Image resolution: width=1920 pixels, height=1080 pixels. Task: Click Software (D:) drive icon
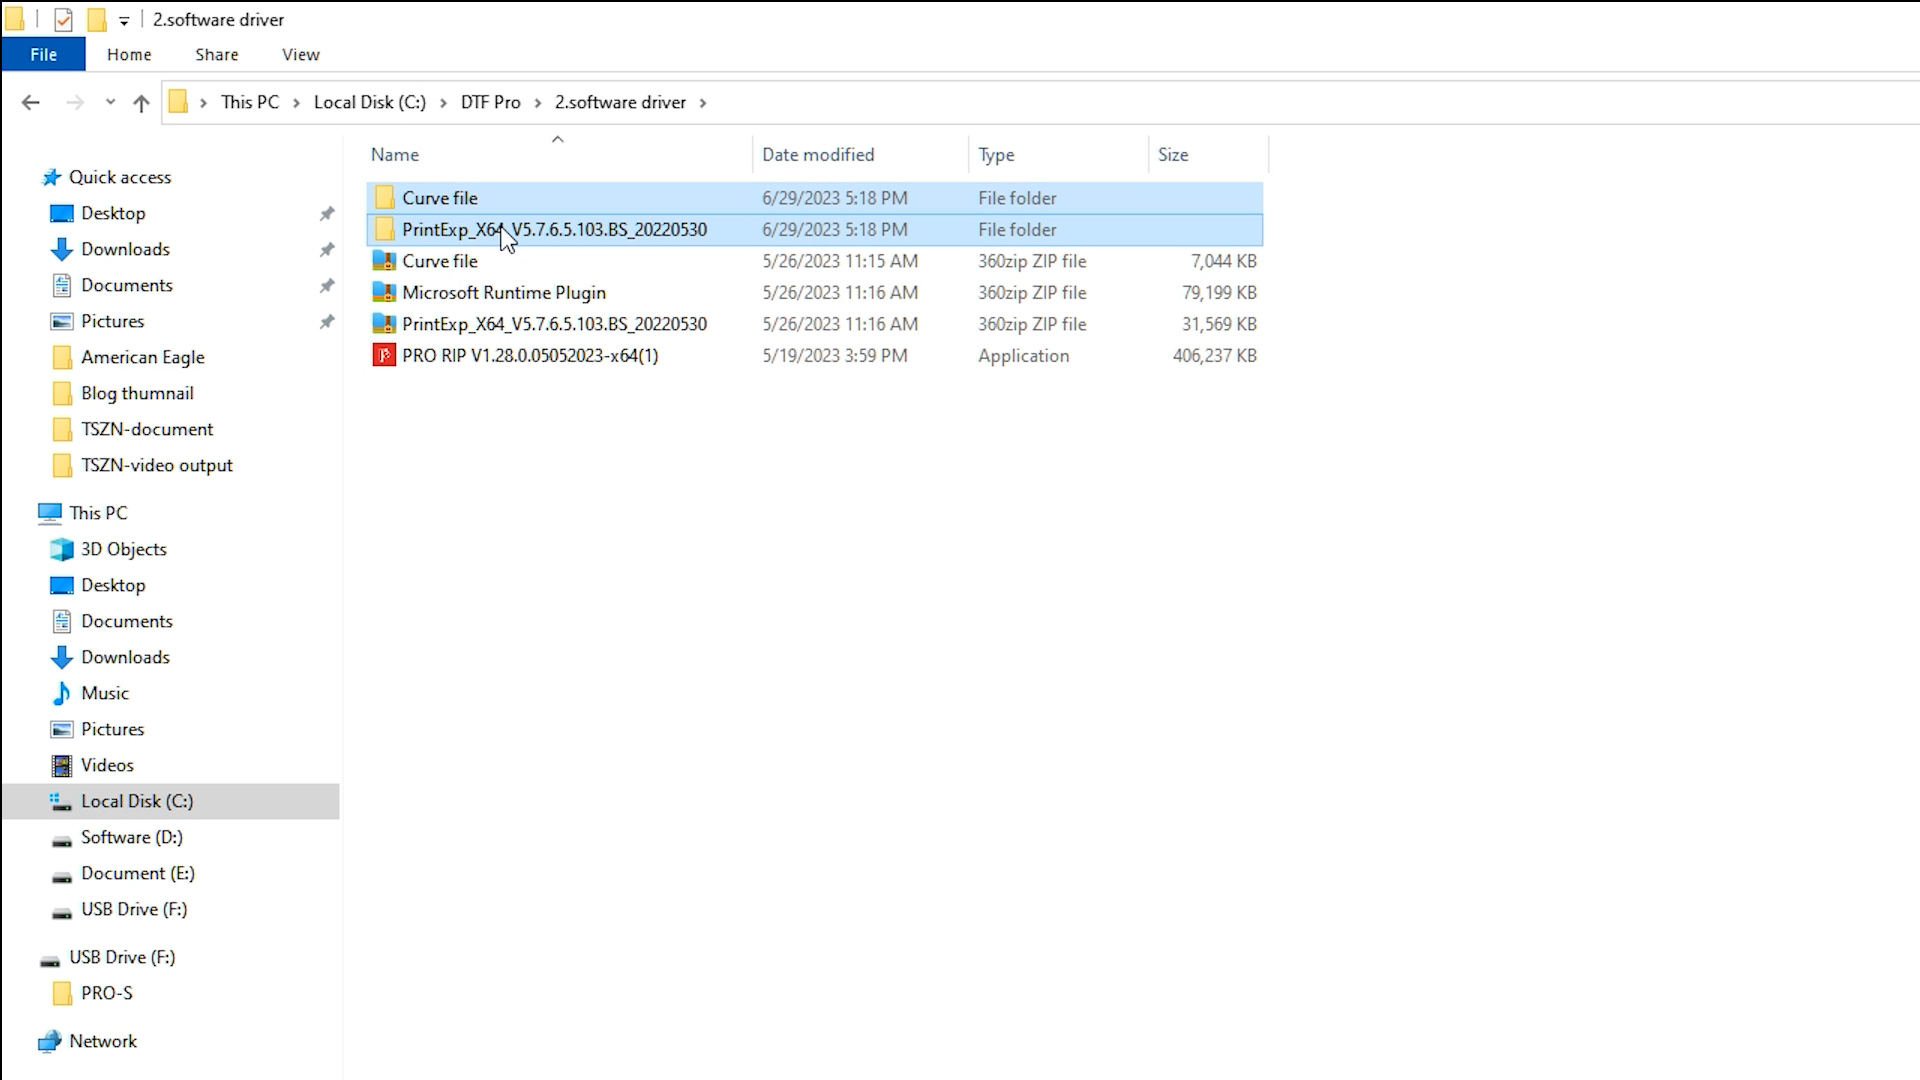[x=62, y=839]
